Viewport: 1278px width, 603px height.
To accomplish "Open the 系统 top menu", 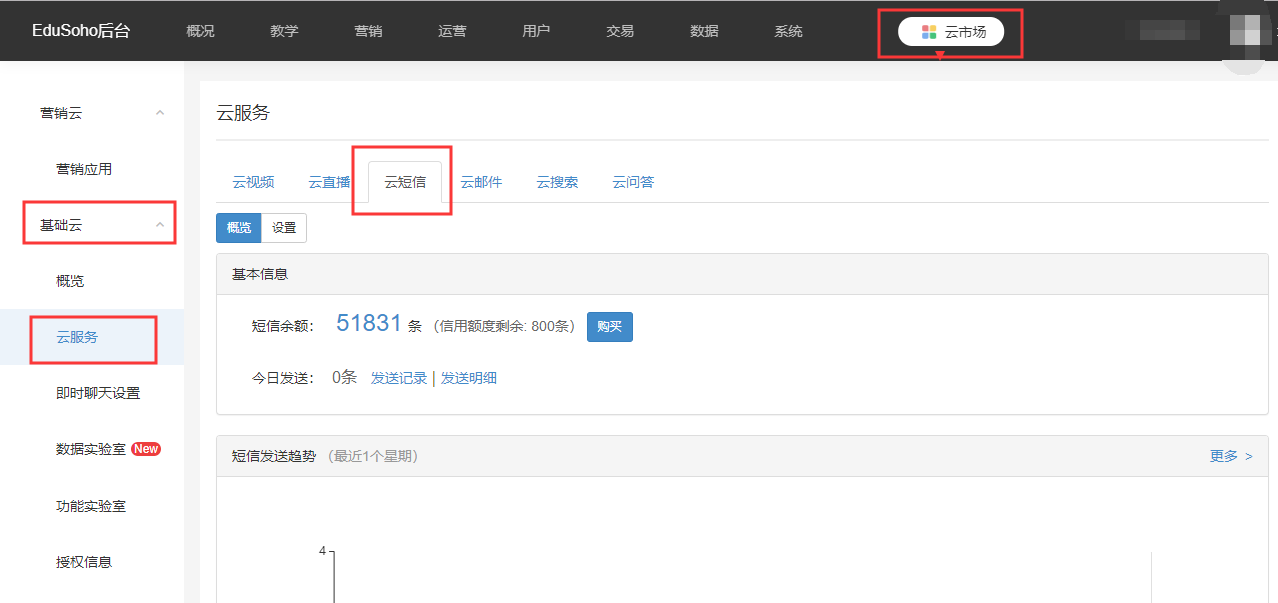I will click(788, 31).
